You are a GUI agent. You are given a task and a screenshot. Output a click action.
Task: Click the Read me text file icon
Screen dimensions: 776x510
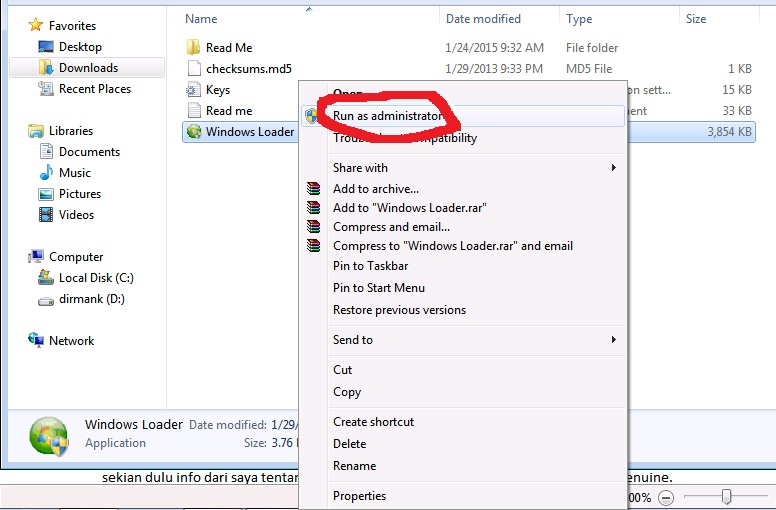(194, 110)
